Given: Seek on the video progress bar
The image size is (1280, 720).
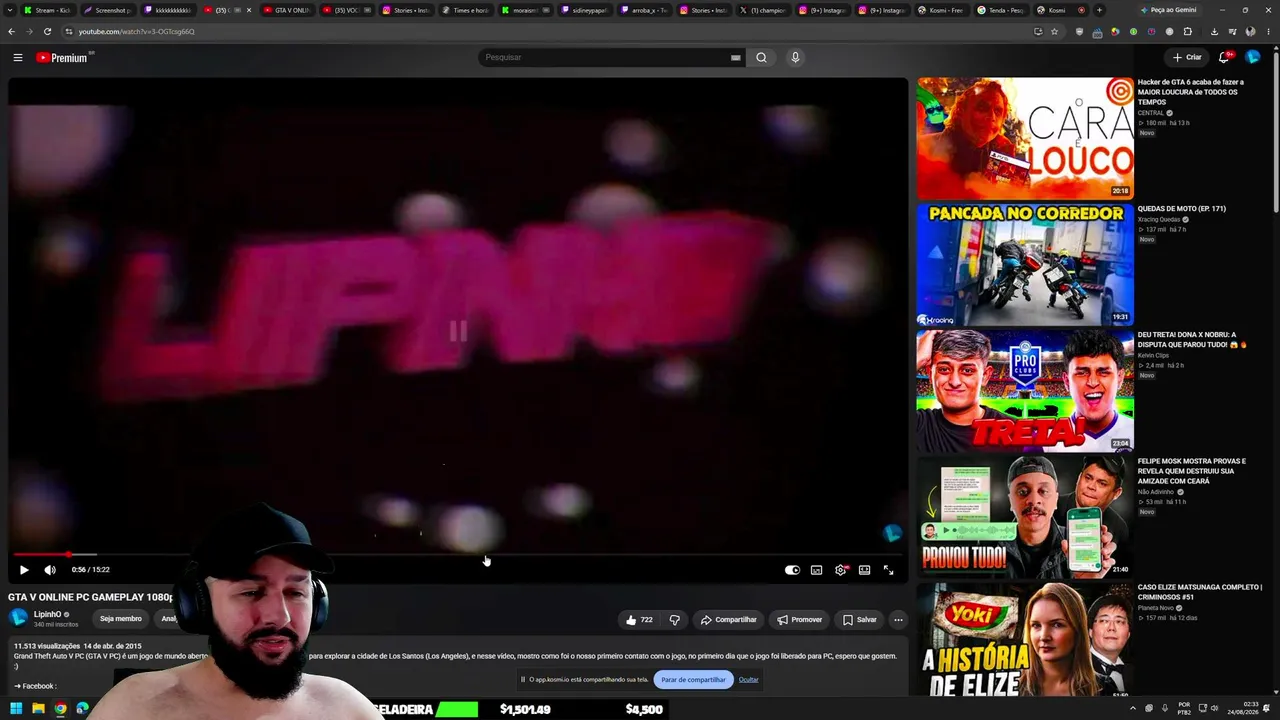Looking at the screenshot, I should pyautogui.click(x=458, y=554).
